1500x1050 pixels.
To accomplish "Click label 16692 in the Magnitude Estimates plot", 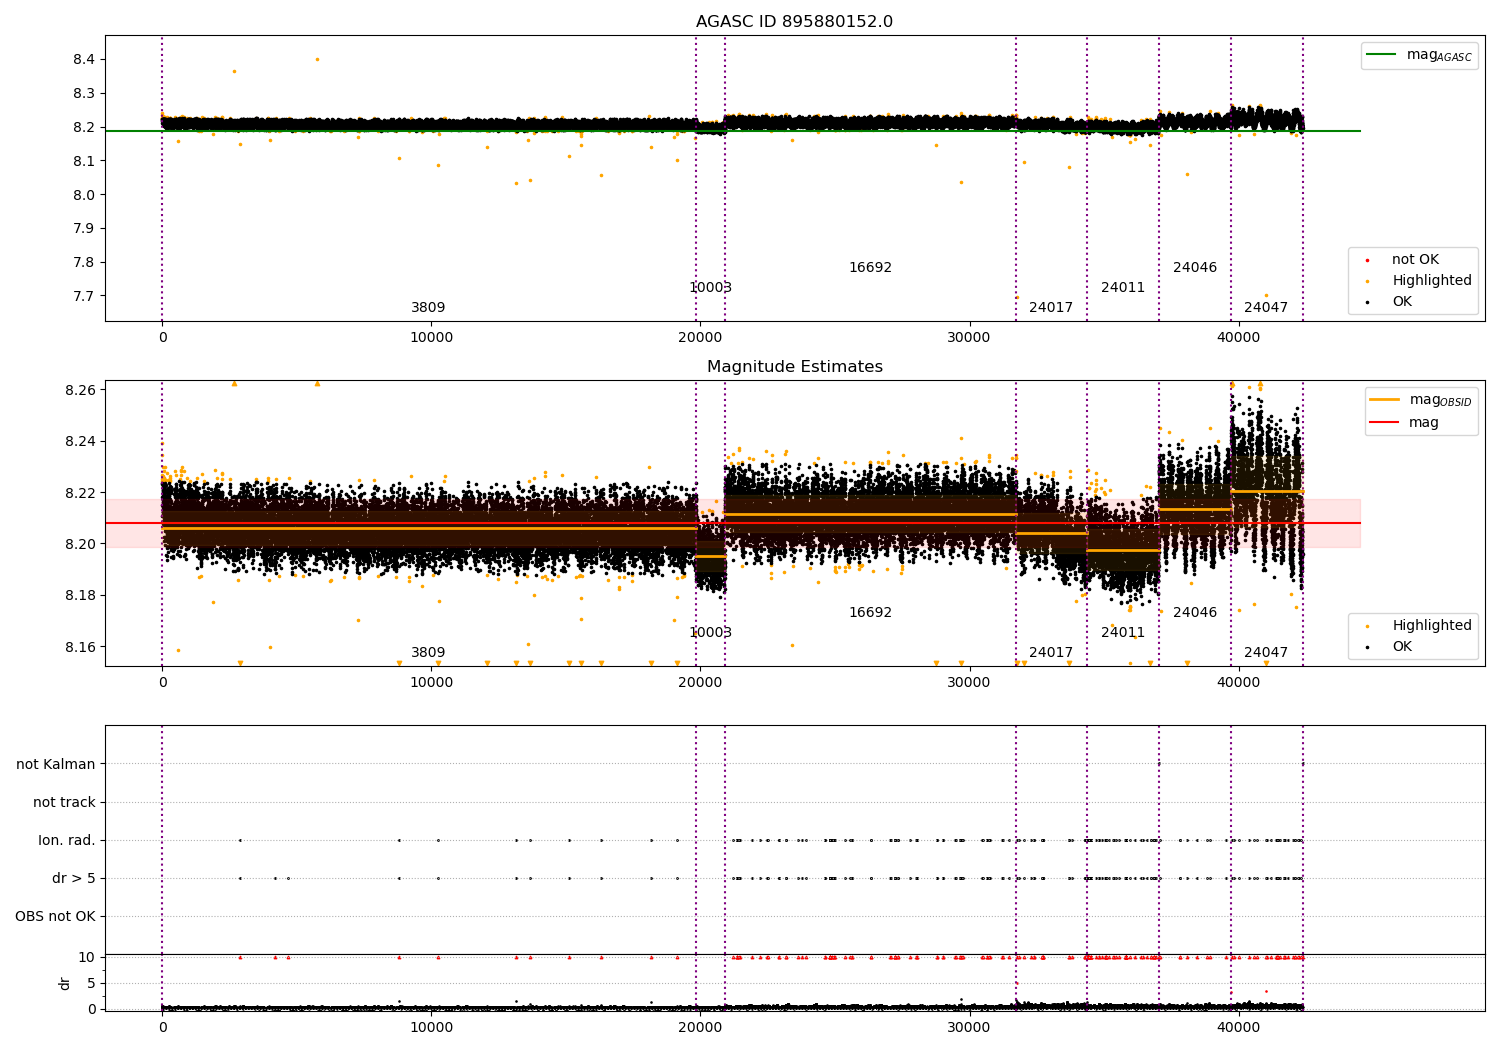I will pos(870,613).
